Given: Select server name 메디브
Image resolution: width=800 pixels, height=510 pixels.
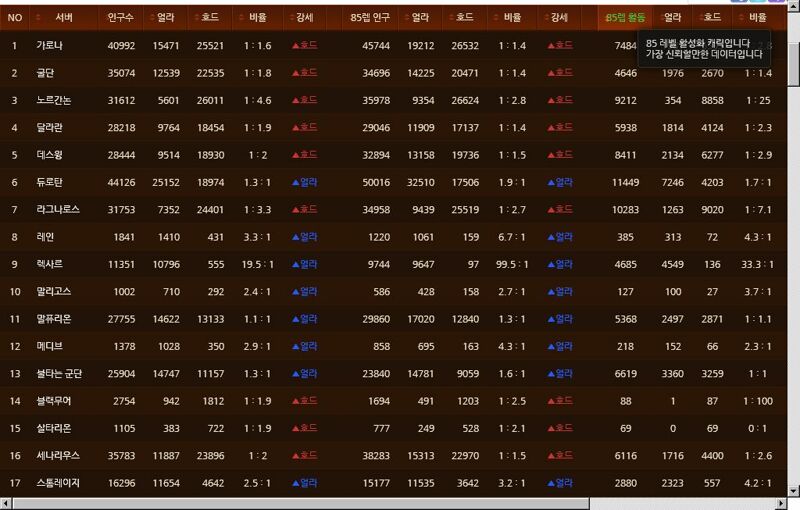Looking at the screenshot, I should (x=49, y=346).
